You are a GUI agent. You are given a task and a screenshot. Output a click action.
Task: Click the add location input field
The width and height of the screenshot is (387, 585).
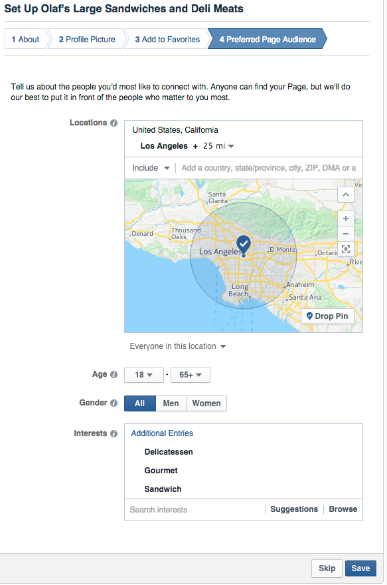[x=269, y=168]
